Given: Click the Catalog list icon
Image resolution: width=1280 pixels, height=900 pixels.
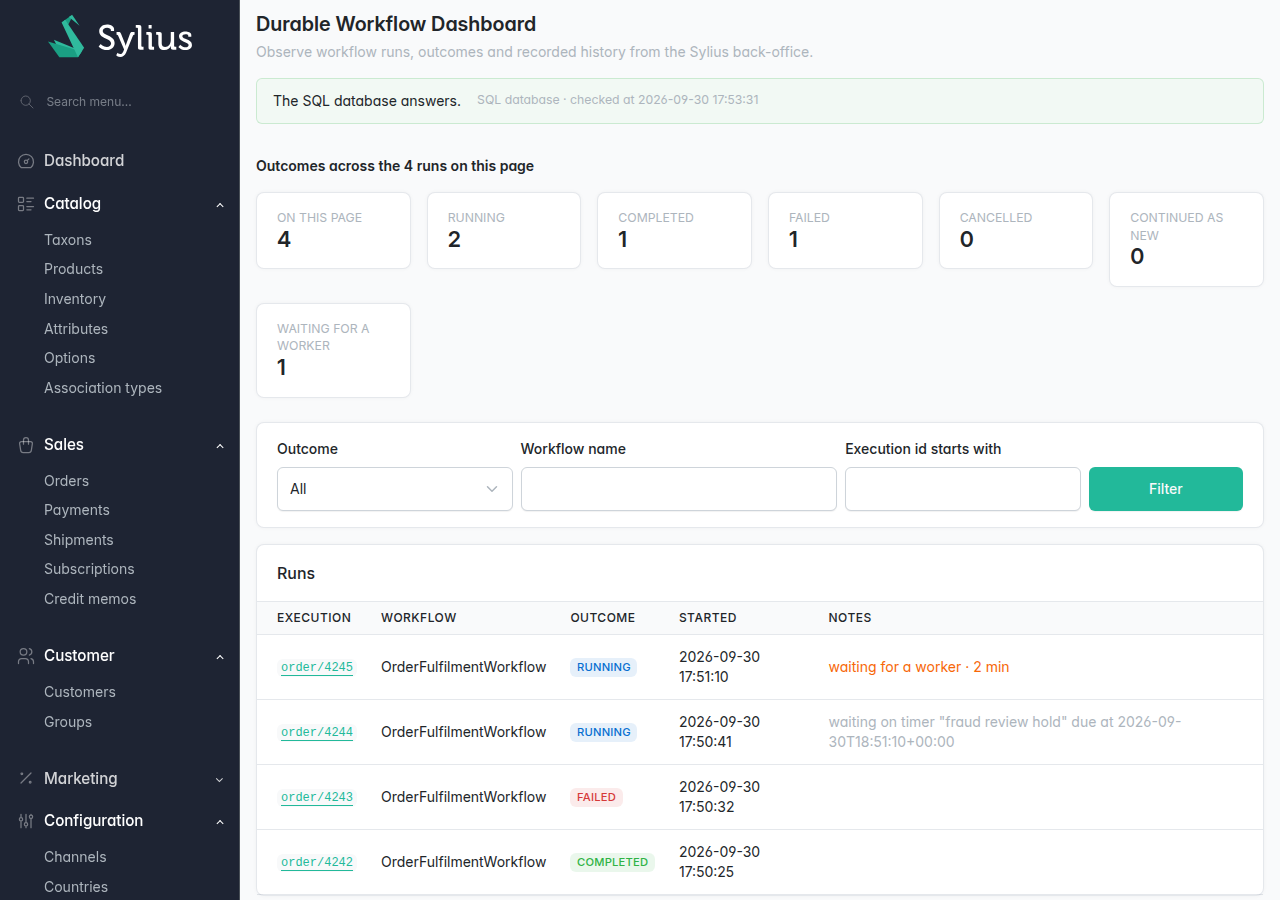Looking at the screenshot, I should point(27,204).
